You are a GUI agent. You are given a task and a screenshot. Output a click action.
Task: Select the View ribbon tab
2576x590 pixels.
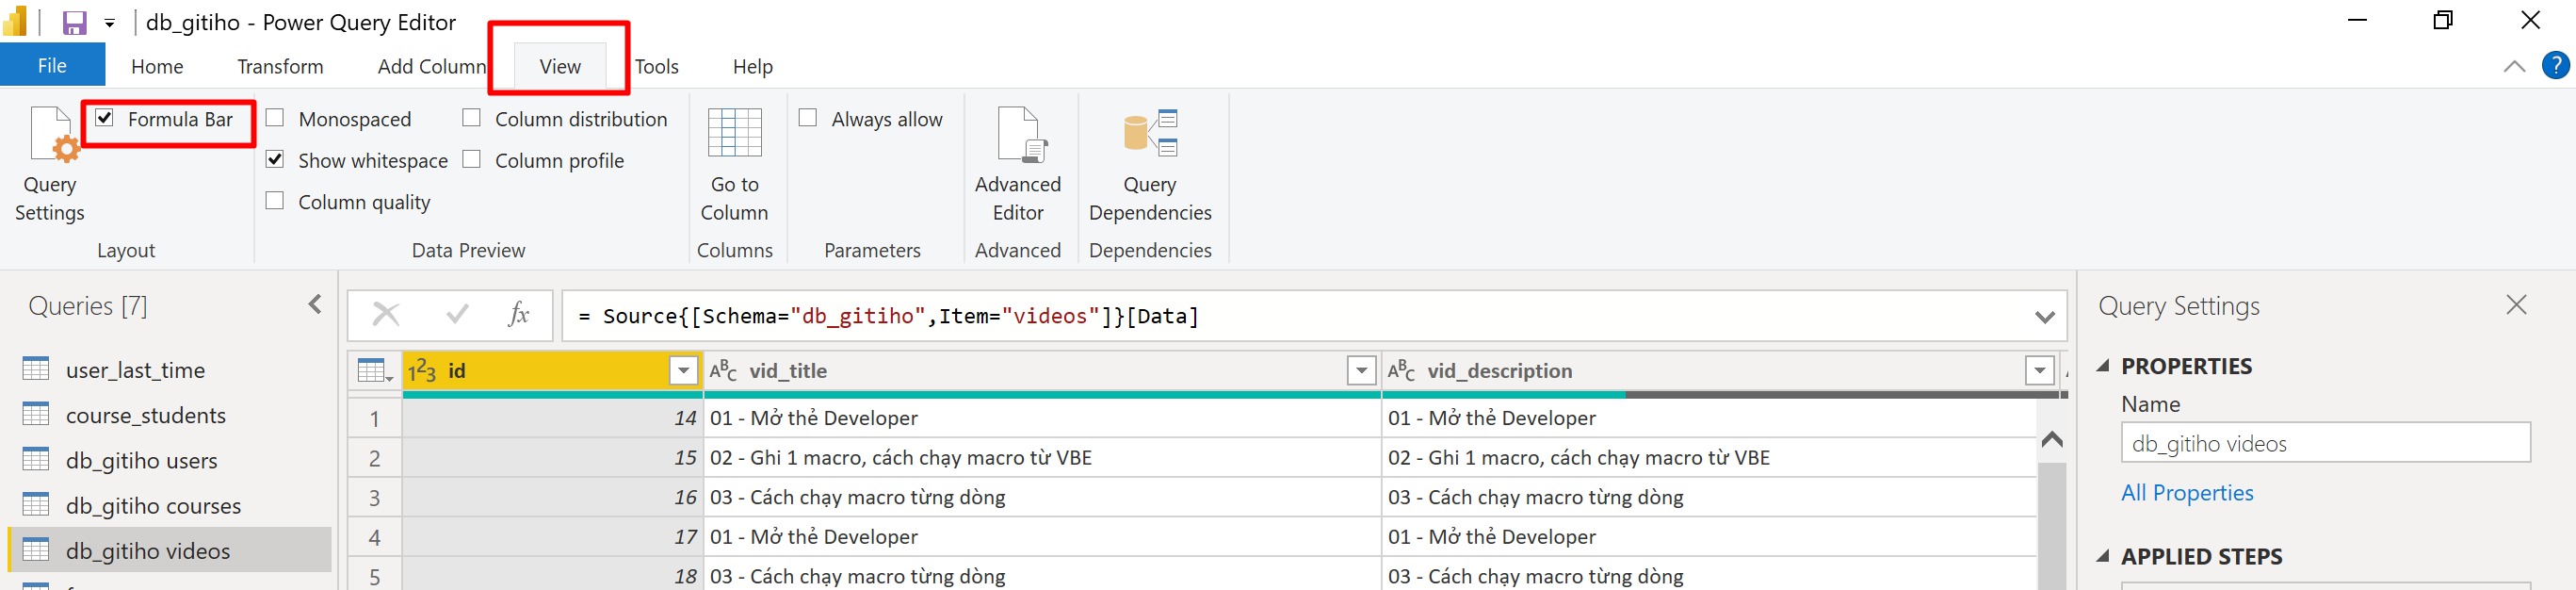[559, 66]
